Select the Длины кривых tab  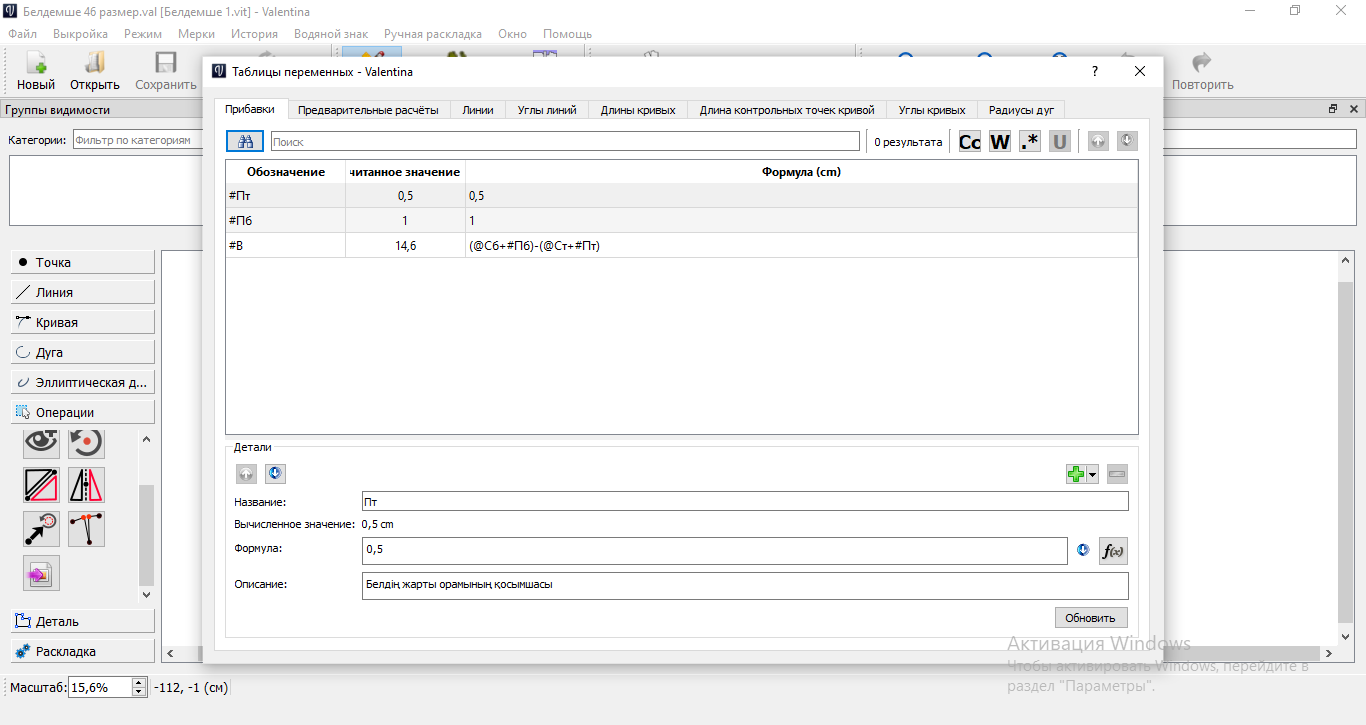[638, 110]
